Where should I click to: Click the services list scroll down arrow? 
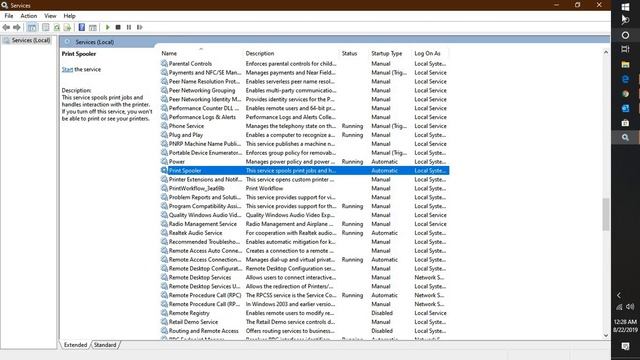606,336
